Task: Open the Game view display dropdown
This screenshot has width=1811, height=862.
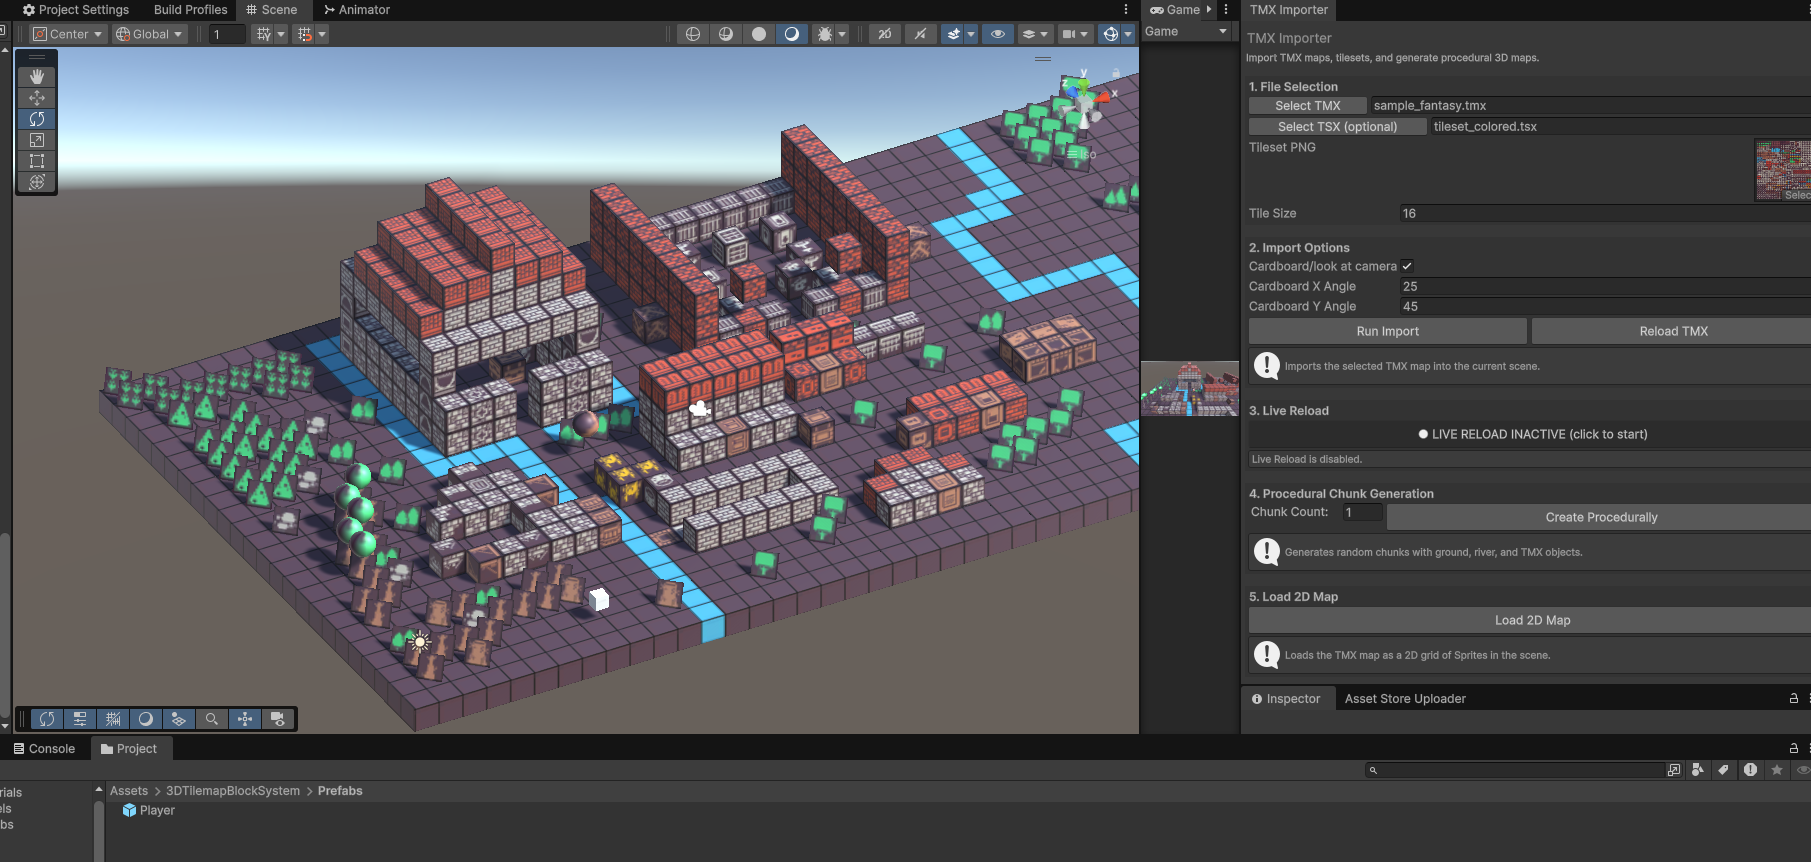Action: point(1186,32)
